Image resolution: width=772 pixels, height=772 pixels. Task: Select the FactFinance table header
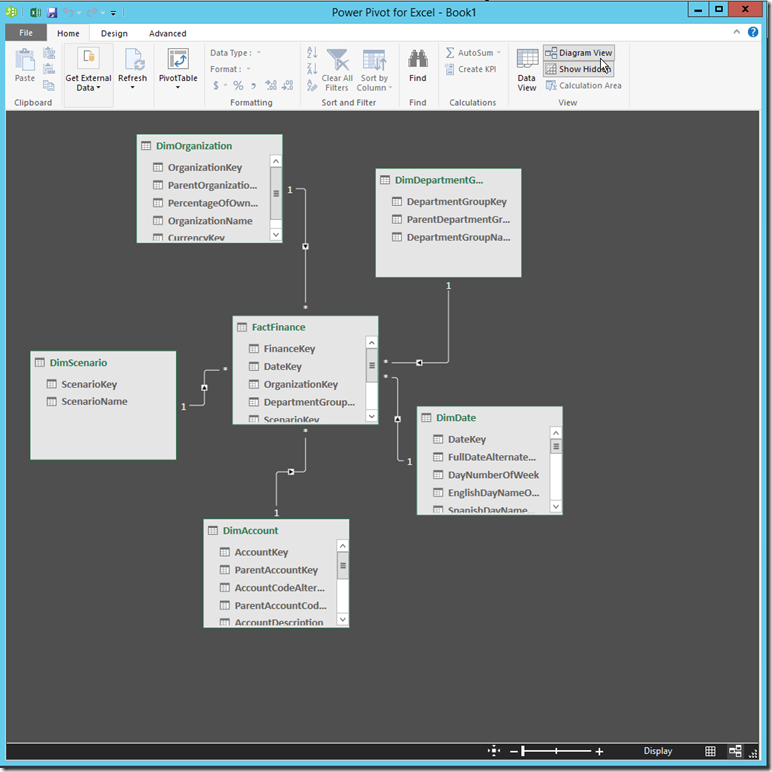click(x=305, y=327)
